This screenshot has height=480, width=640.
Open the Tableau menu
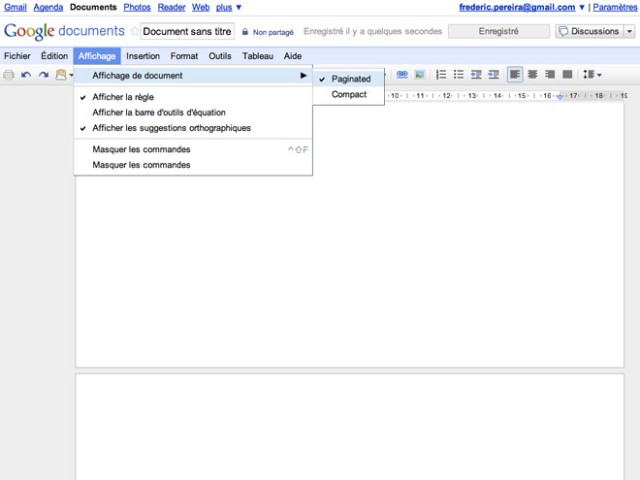coord(258,56)
